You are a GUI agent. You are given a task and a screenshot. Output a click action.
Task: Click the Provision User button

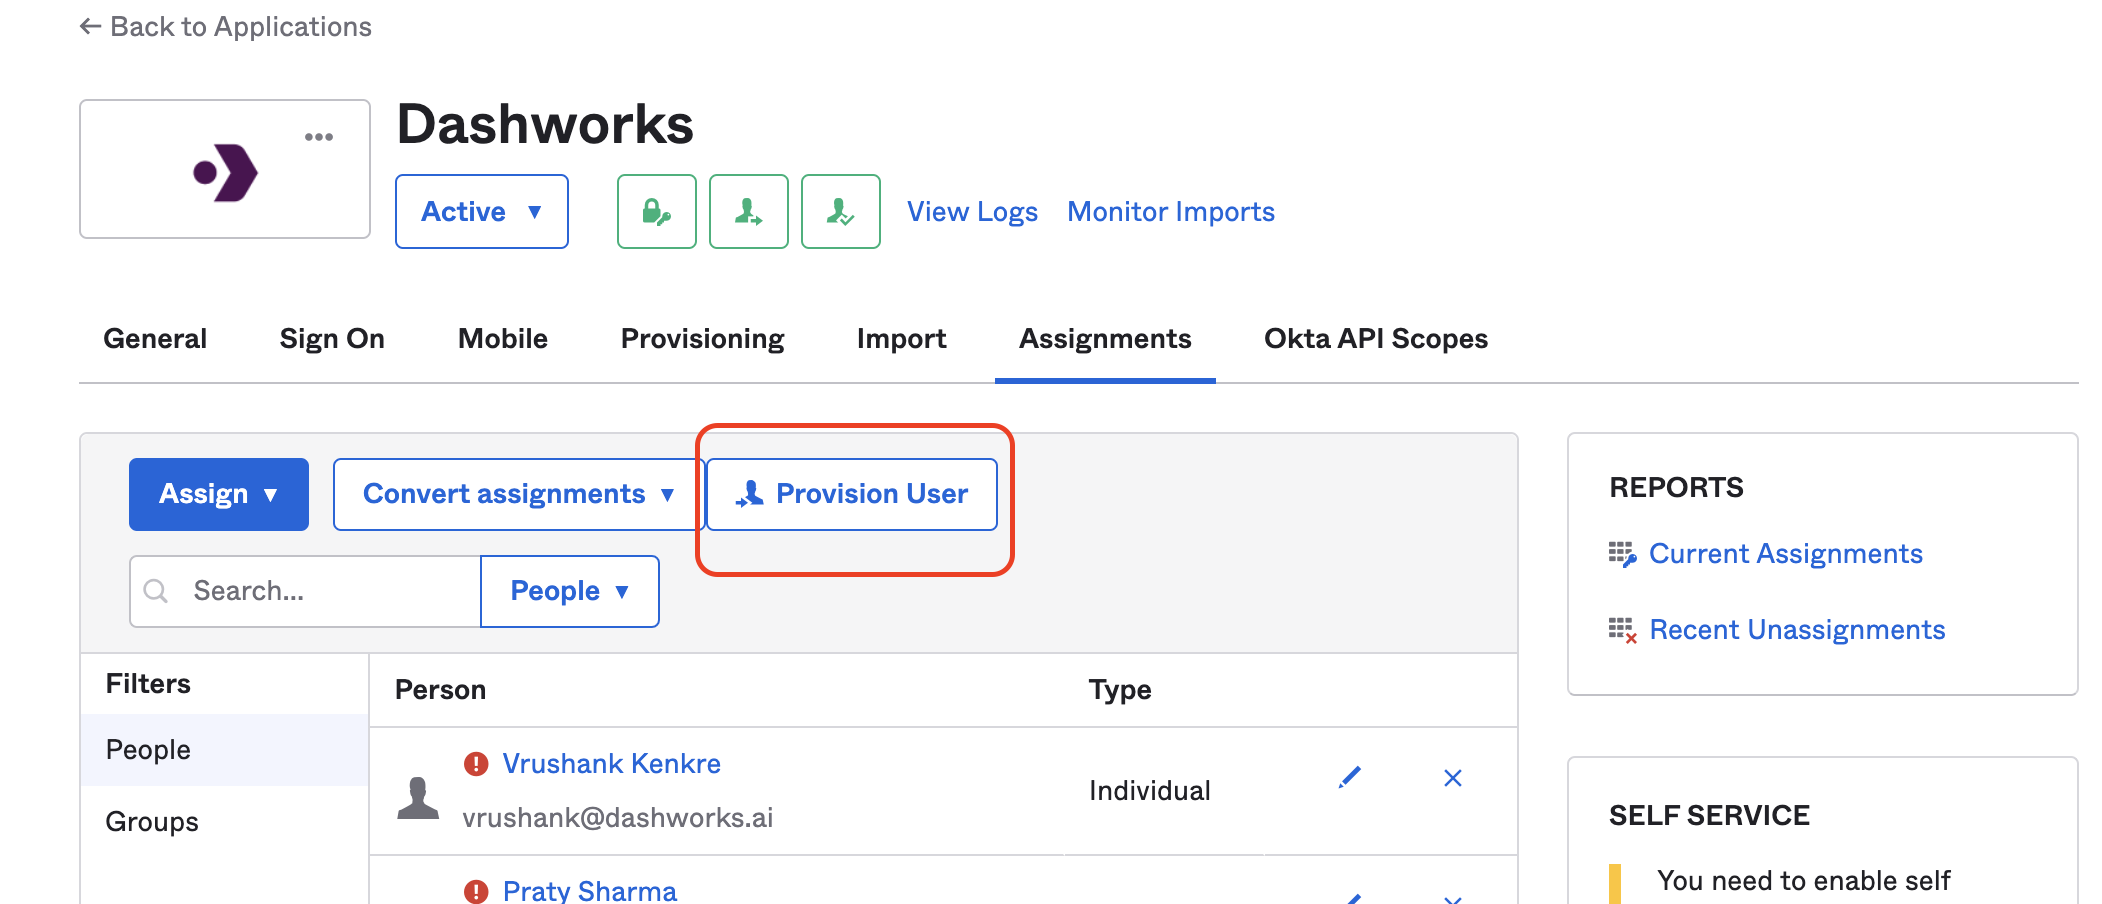tap(852, 494)
